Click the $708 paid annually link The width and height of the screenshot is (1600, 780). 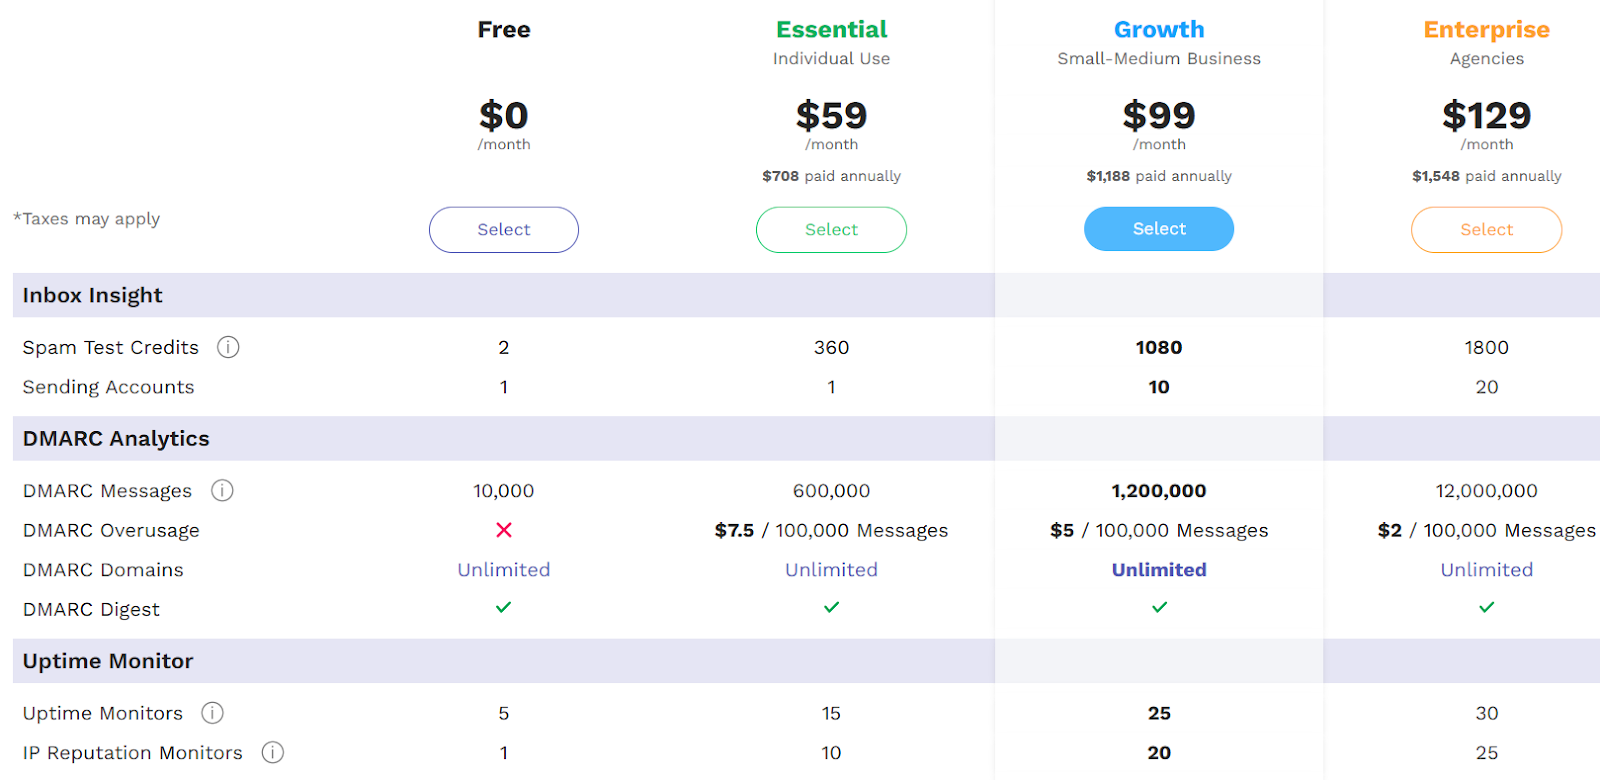click(831, 175)
